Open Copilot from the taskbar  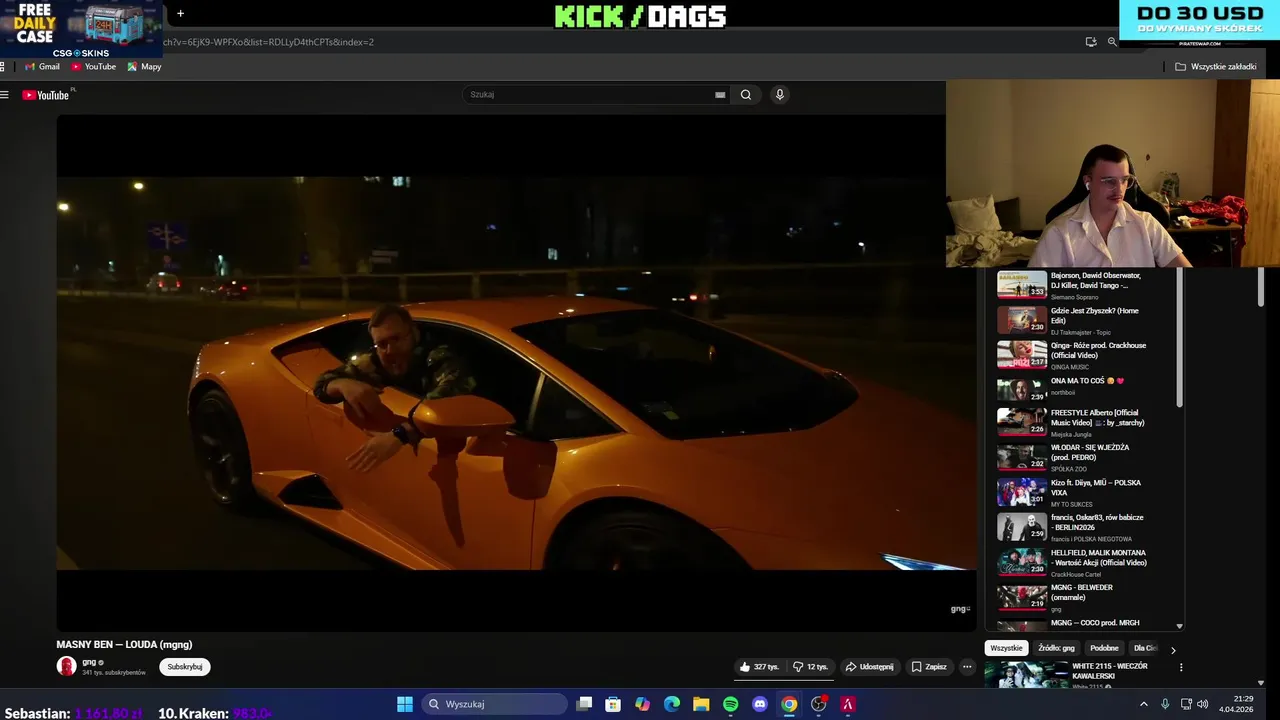(x=642, y=704)
